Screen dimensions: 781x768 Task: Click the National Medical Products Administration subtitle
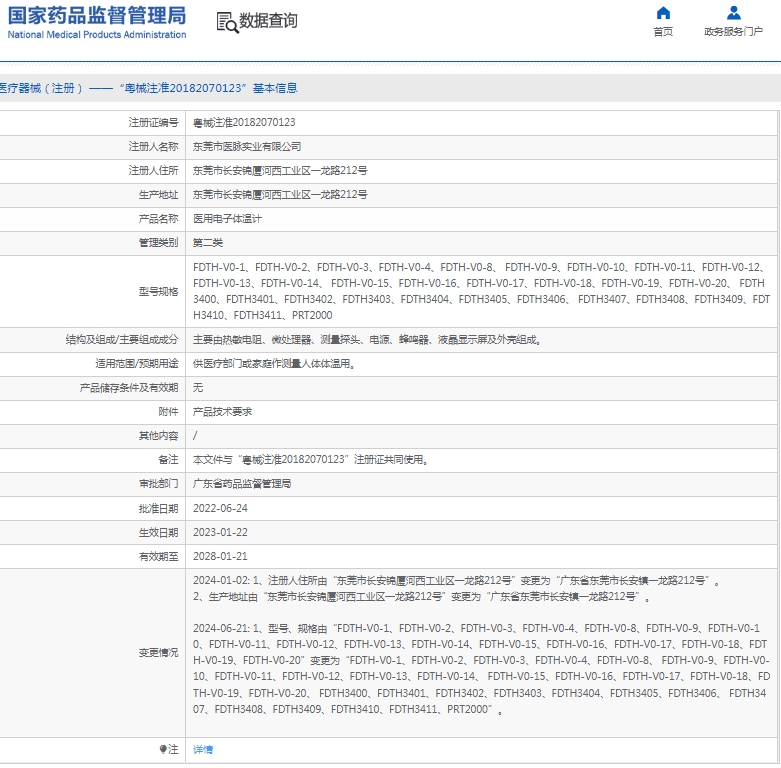point(97,35)
